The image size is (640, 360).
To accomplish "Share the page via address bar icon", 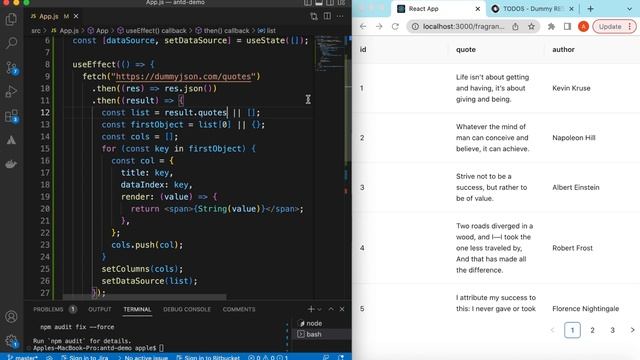I will coord(516,27).
